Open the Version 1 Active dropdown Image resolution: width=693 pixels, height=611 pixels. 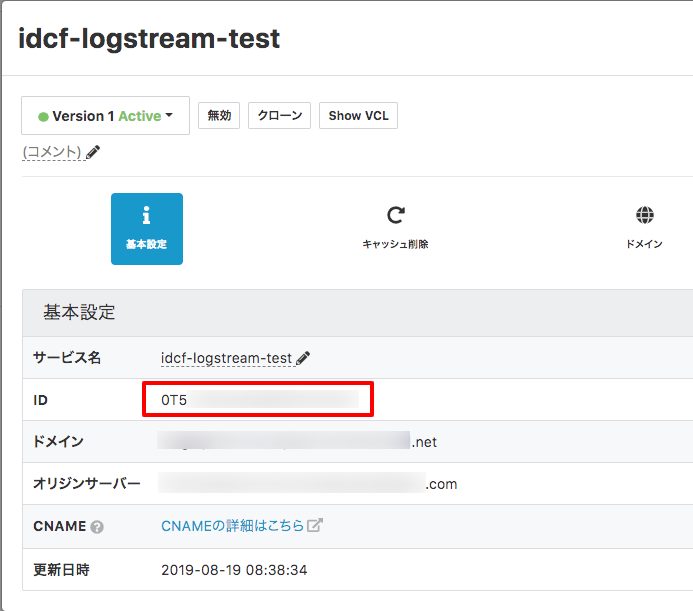[105, 116]
